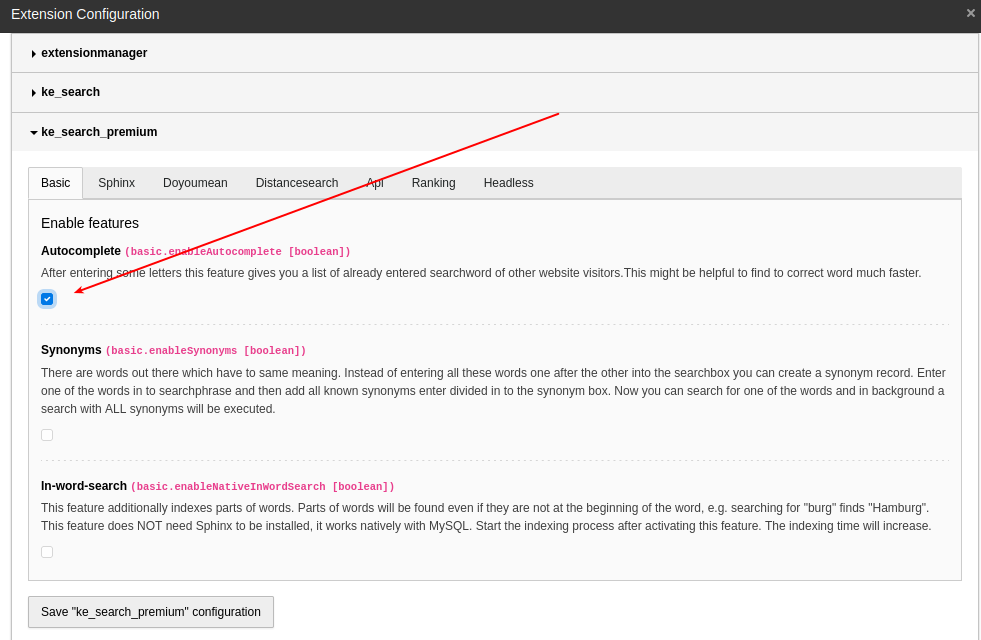Select the Basic tab
Viewport: 981px width, 640px height.
[55, 183]
